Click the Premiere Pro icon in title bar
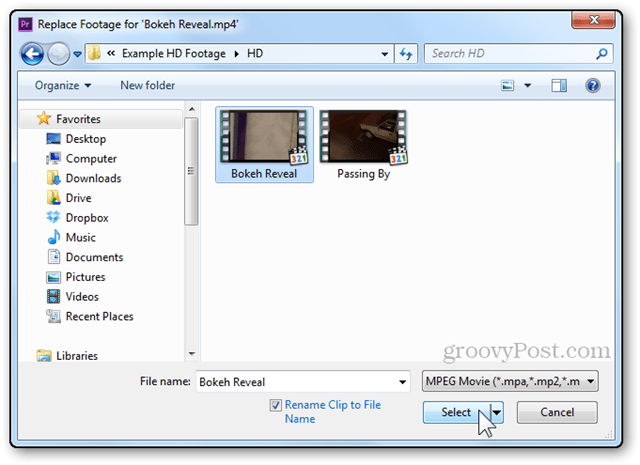 pos(25,24)
